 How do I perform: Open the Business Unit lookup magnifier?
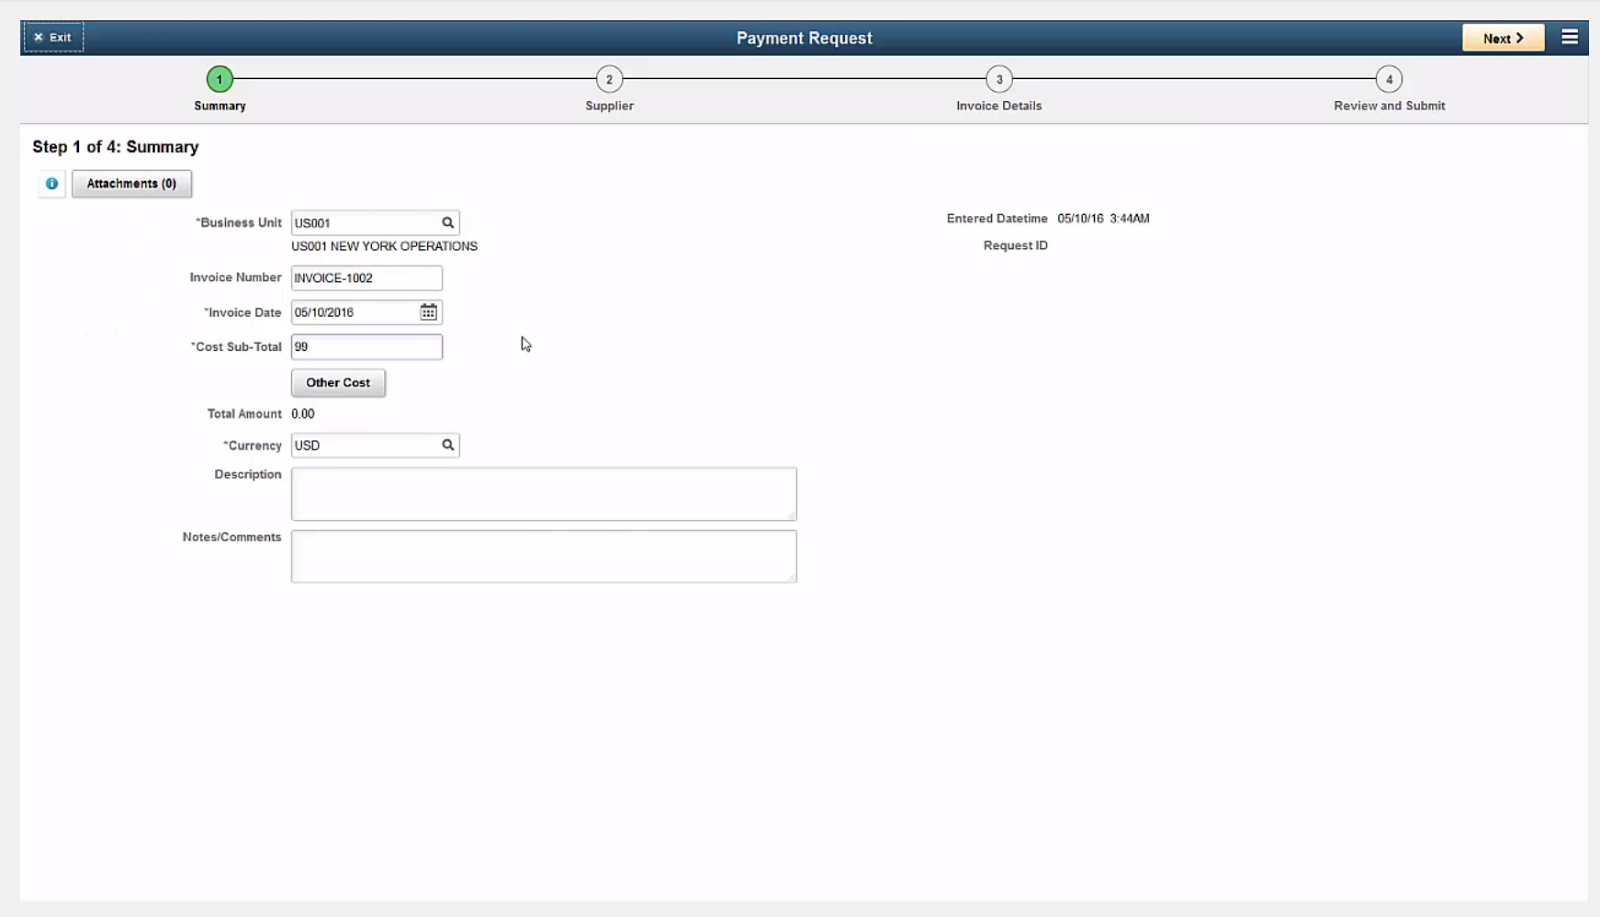(x=447, y=222)
